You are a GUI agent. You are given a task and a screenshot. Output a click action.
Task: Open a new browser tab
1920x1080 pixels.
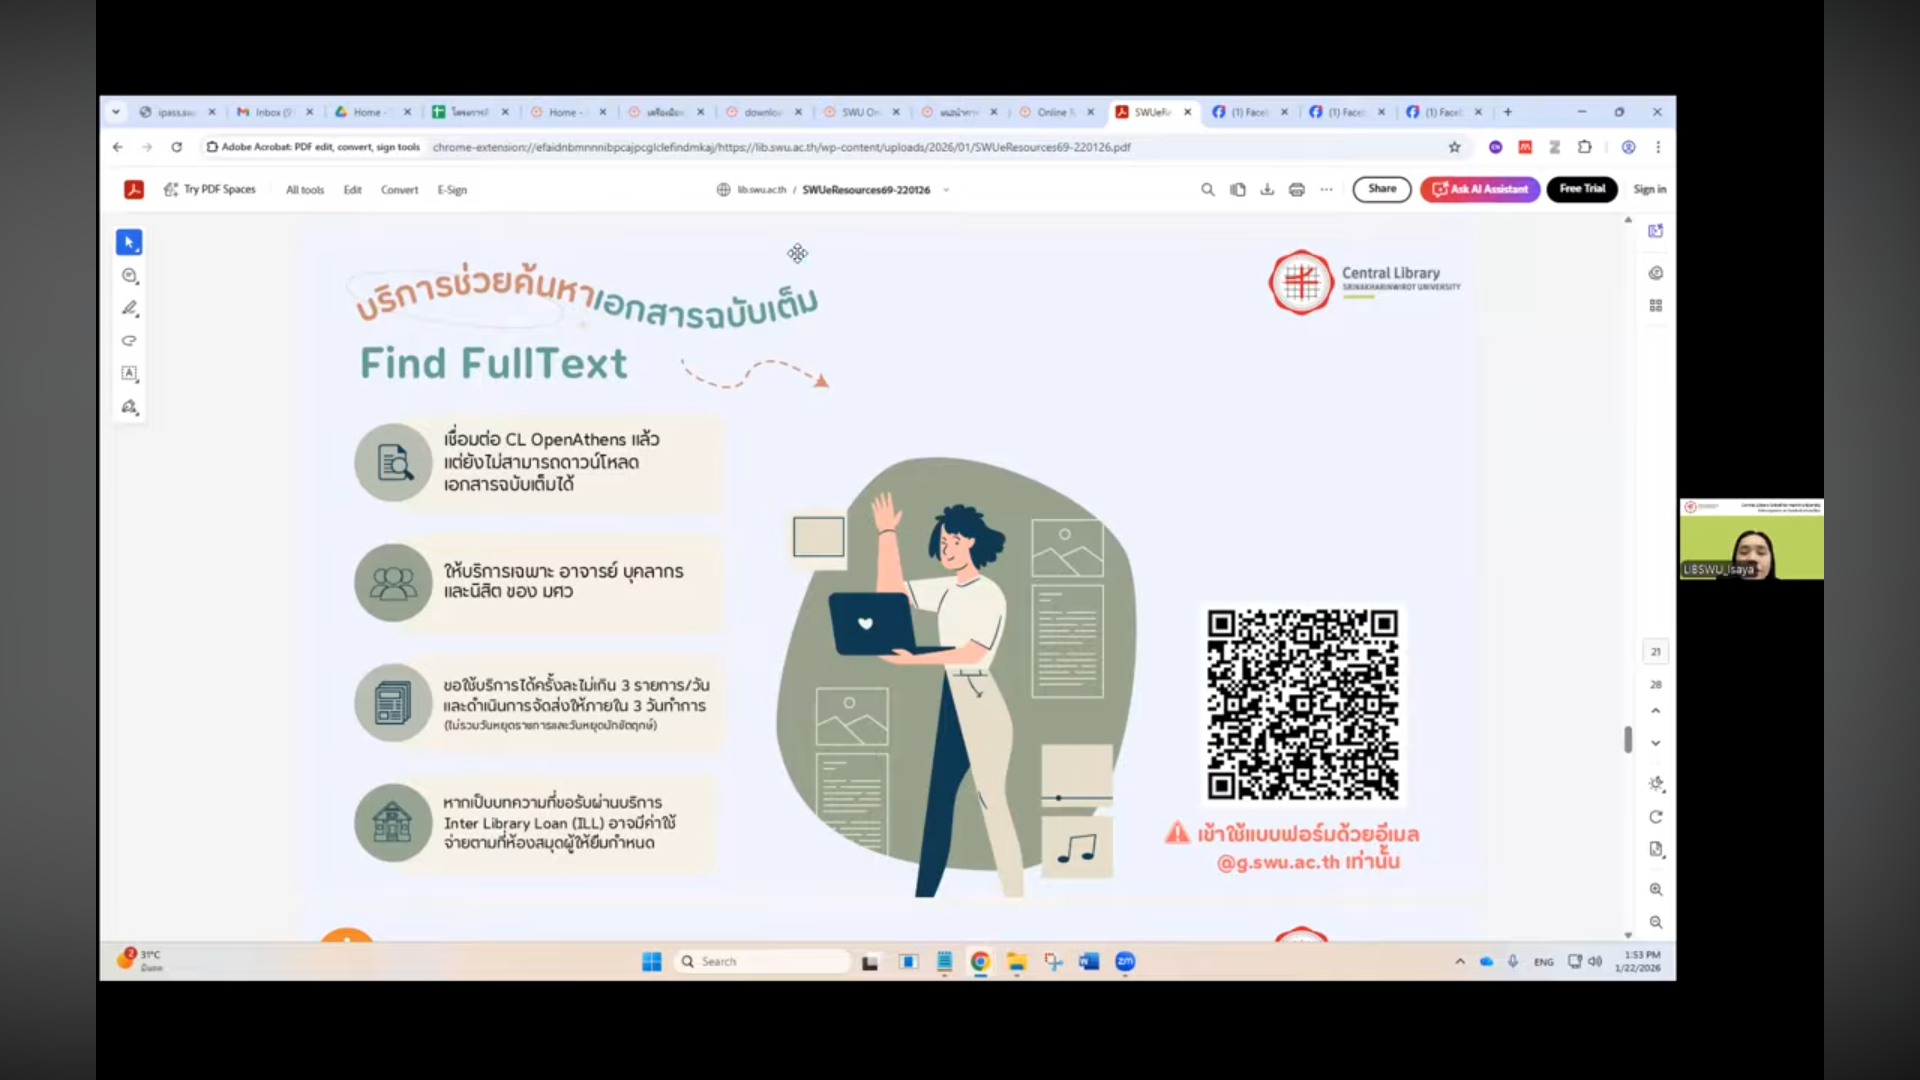point(1508,112)
